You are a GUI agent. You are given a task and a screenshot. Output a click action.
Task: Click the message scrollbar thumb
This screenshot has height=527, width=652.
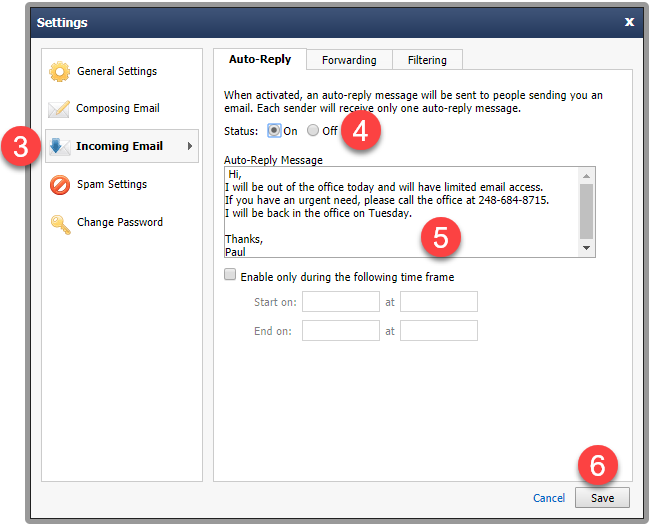[x=586, y=212]
